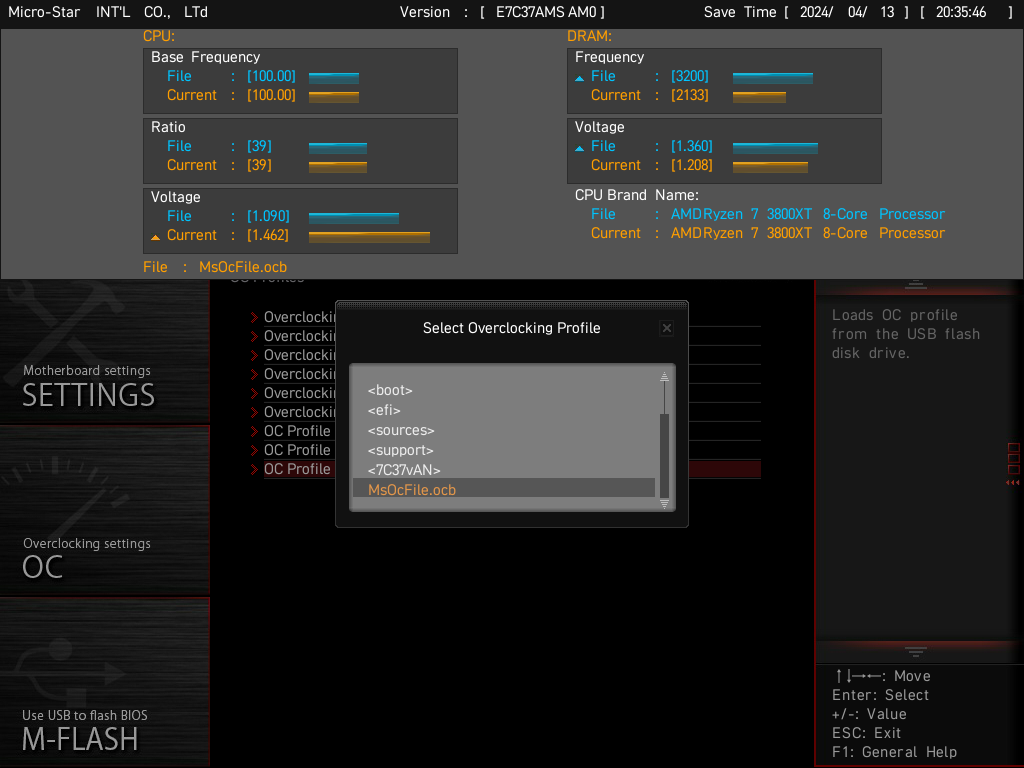Click CPU Base Frequency File value [100.00]
This screenshot has width=1024, height=768.
[271, 76]
